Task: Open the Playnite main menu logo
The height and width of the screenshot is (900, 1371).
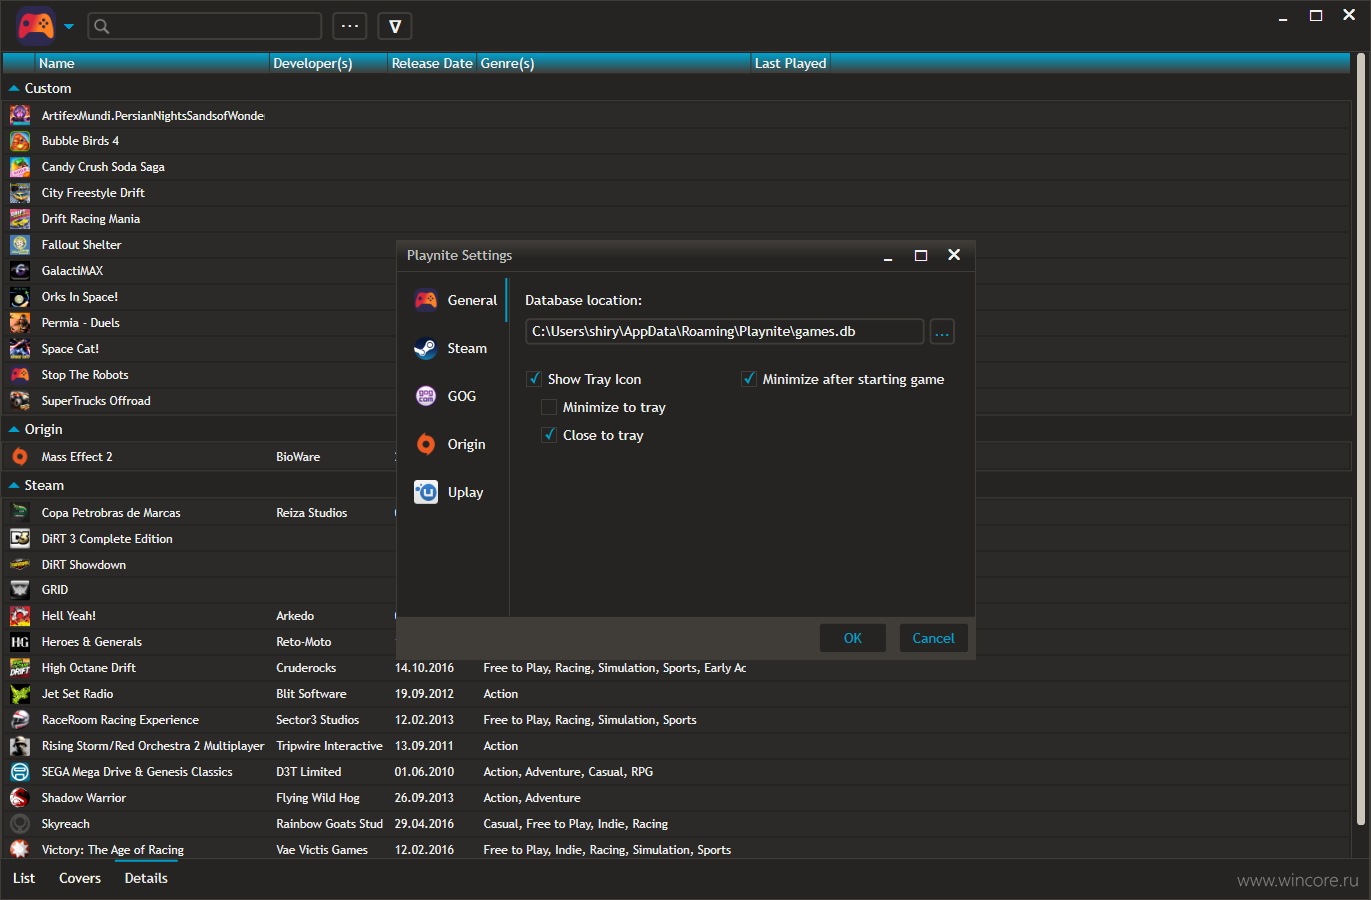Action: (x=36, y=26)
